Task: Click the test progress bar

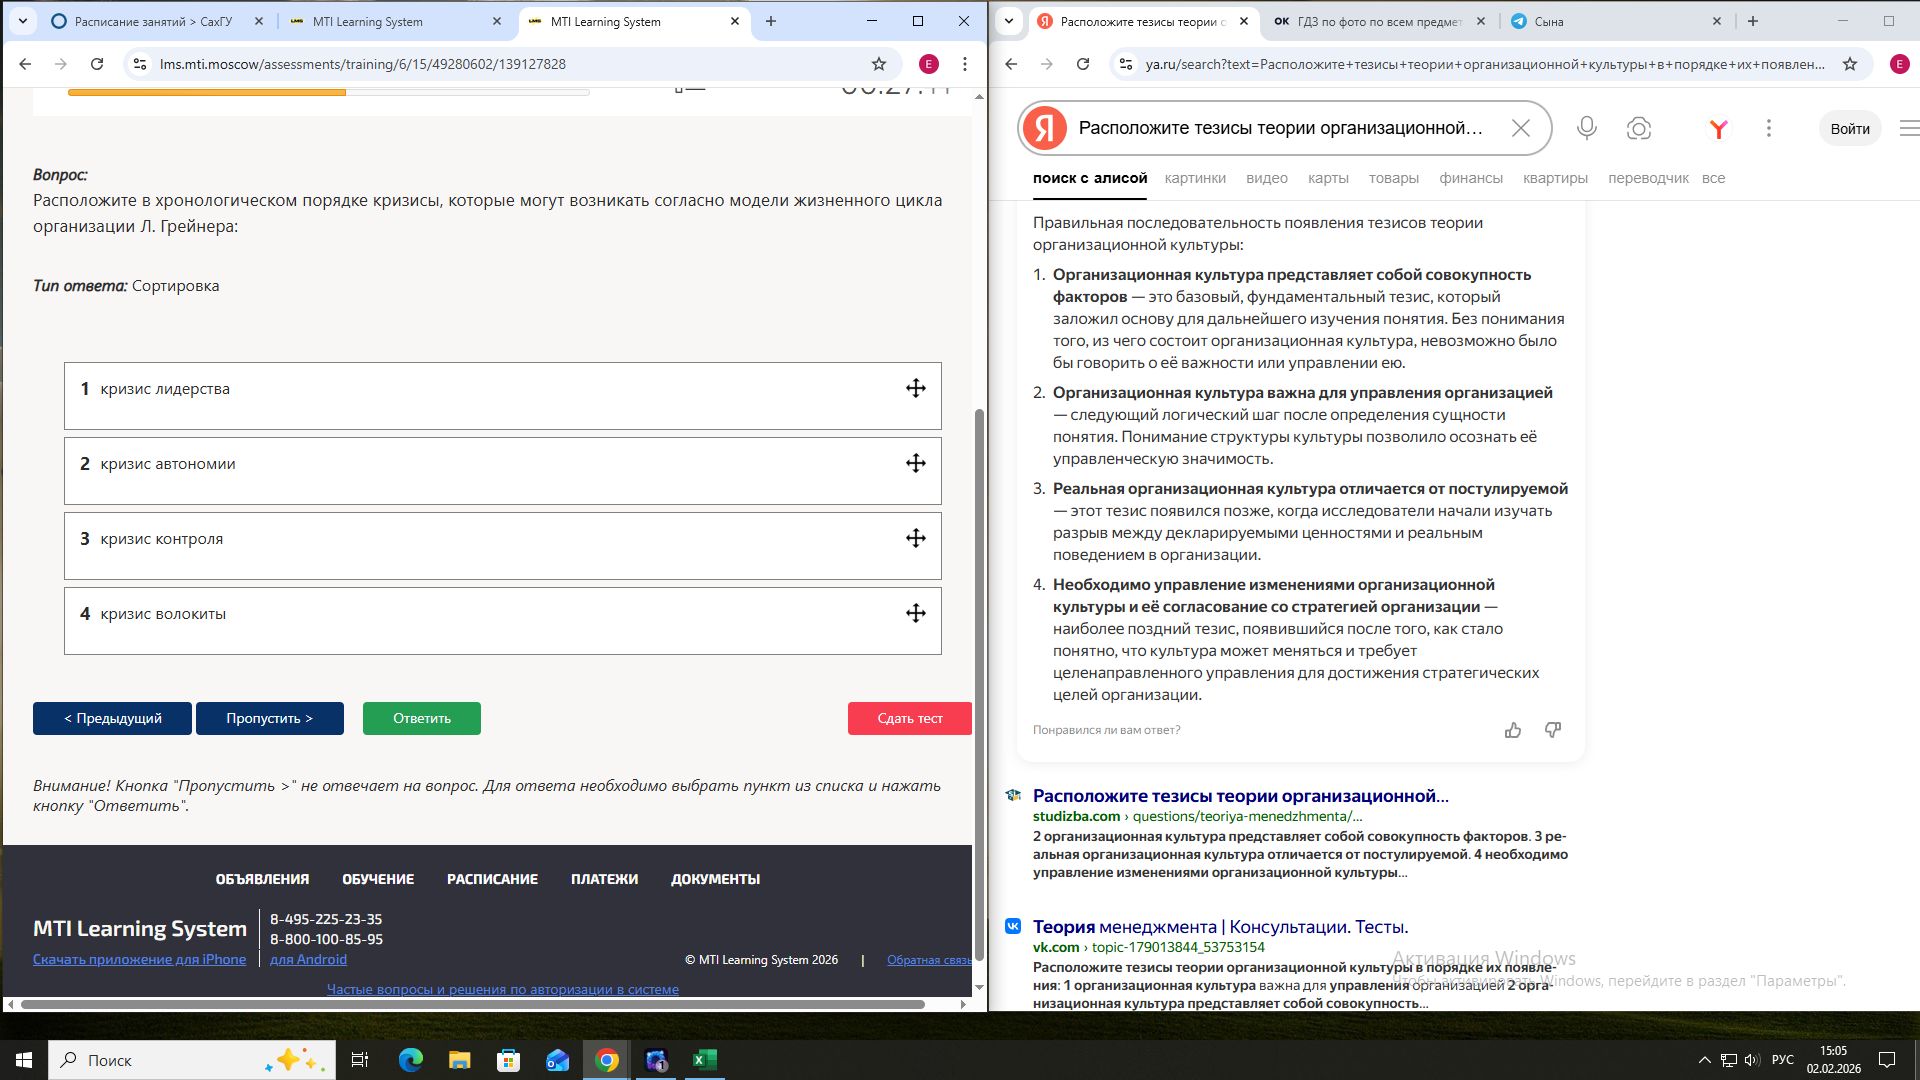Action: [328, 92]
